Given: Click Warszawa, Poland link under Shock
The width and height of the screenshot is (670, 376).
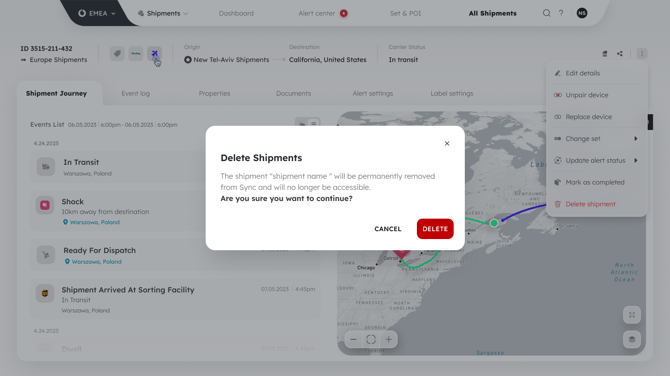Looking at the screenshot, I should (x=91, y=222).
